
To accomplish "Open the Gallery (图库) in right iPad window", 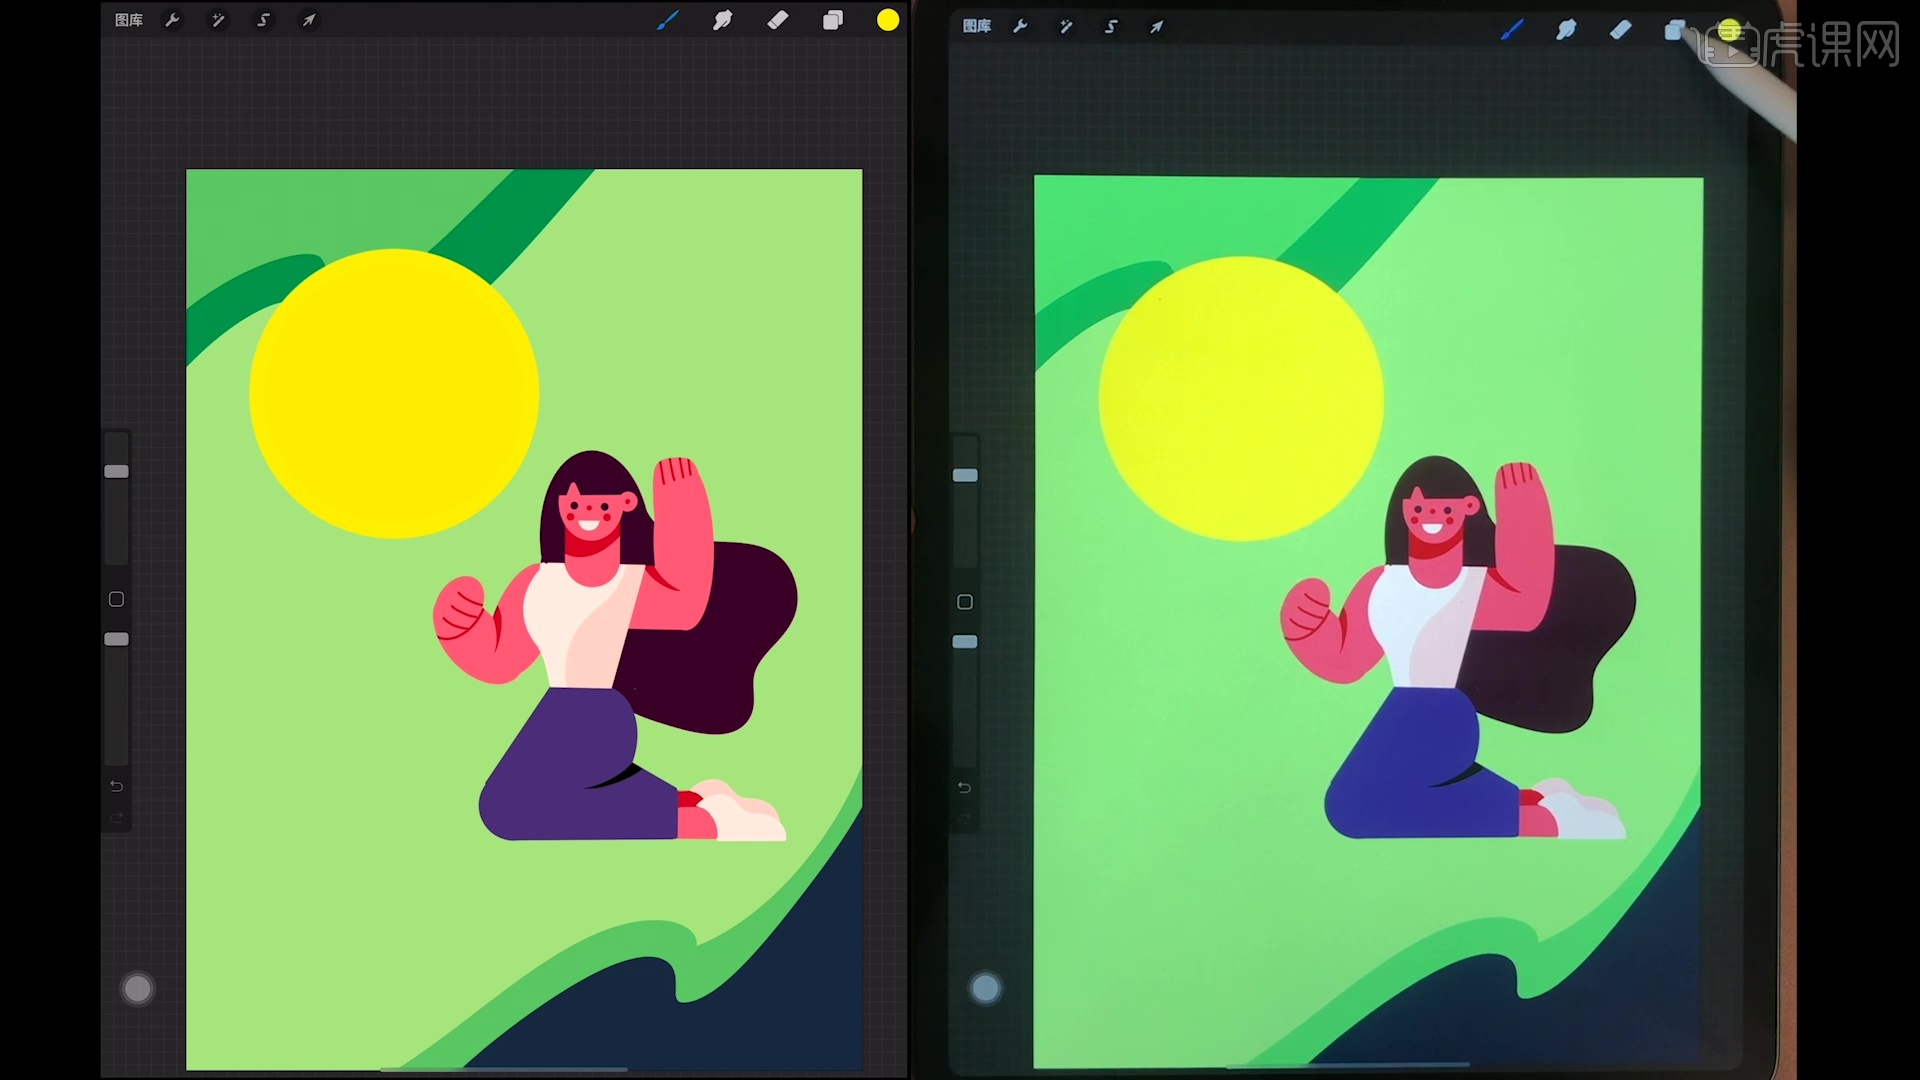I will [x=977, y=26].
